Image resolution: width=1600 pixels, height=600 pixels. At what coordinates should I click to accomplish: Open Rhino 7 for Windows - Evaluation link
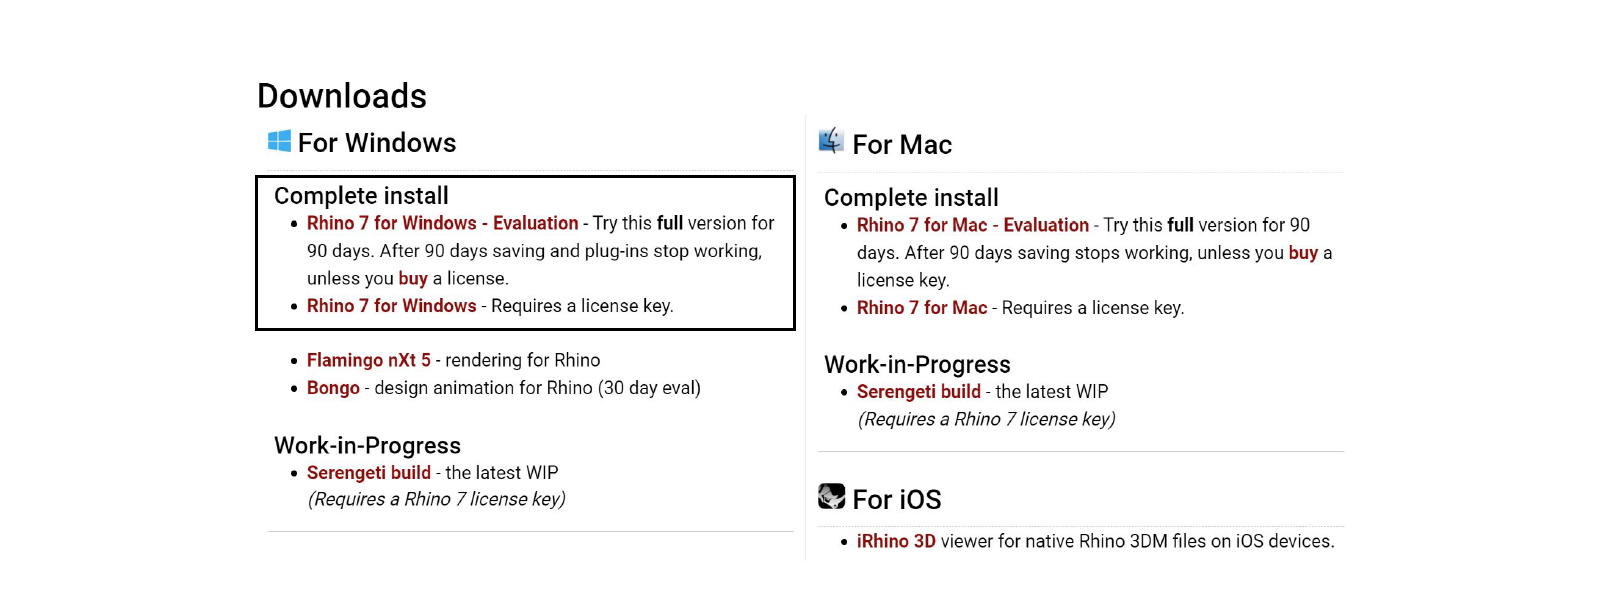[442, 223]
